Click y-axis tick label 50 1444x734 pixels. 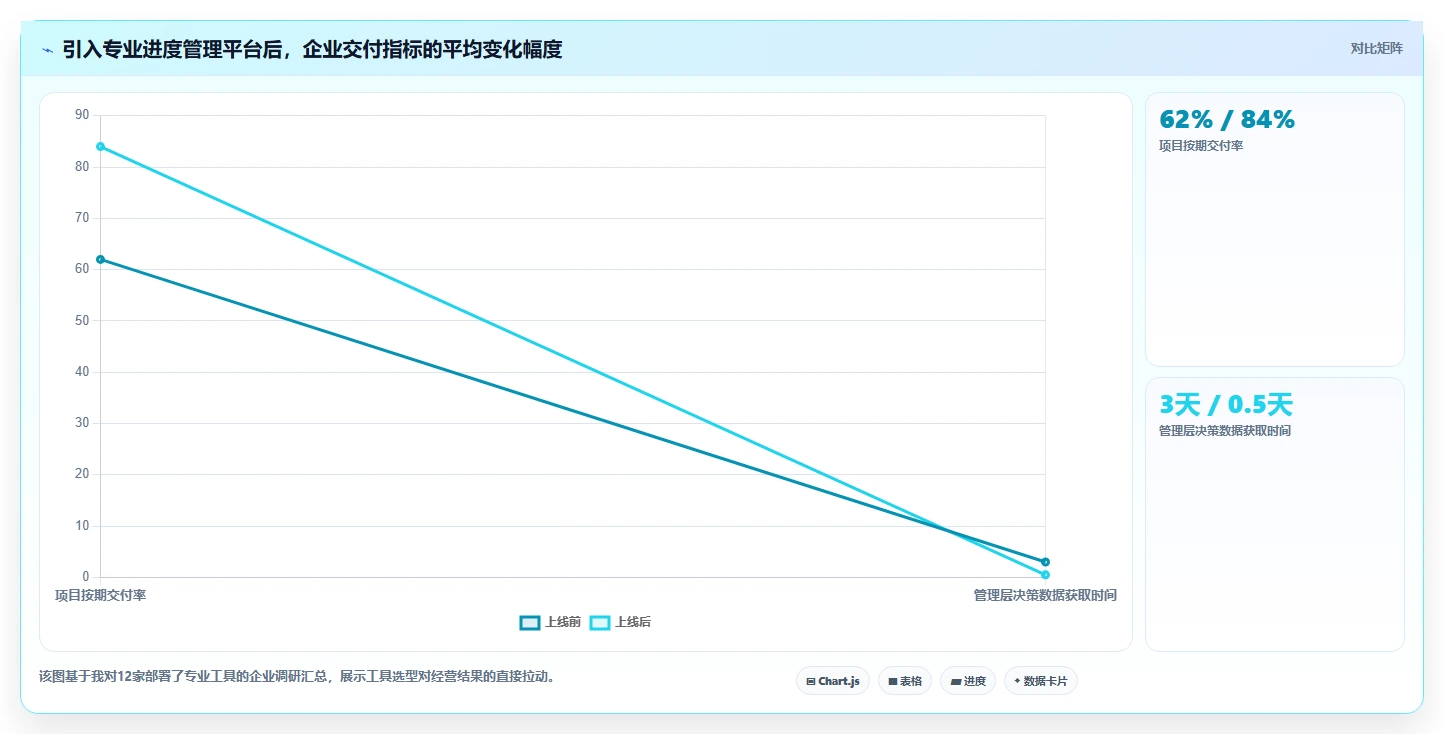pos(82,320)
